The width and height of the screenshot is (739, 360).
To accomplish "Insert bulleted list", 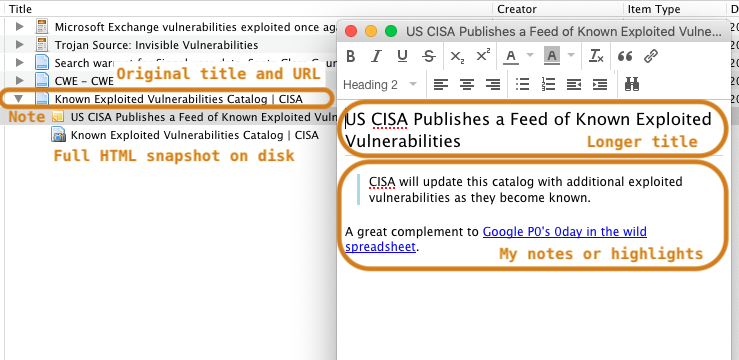I will [522, 84].
